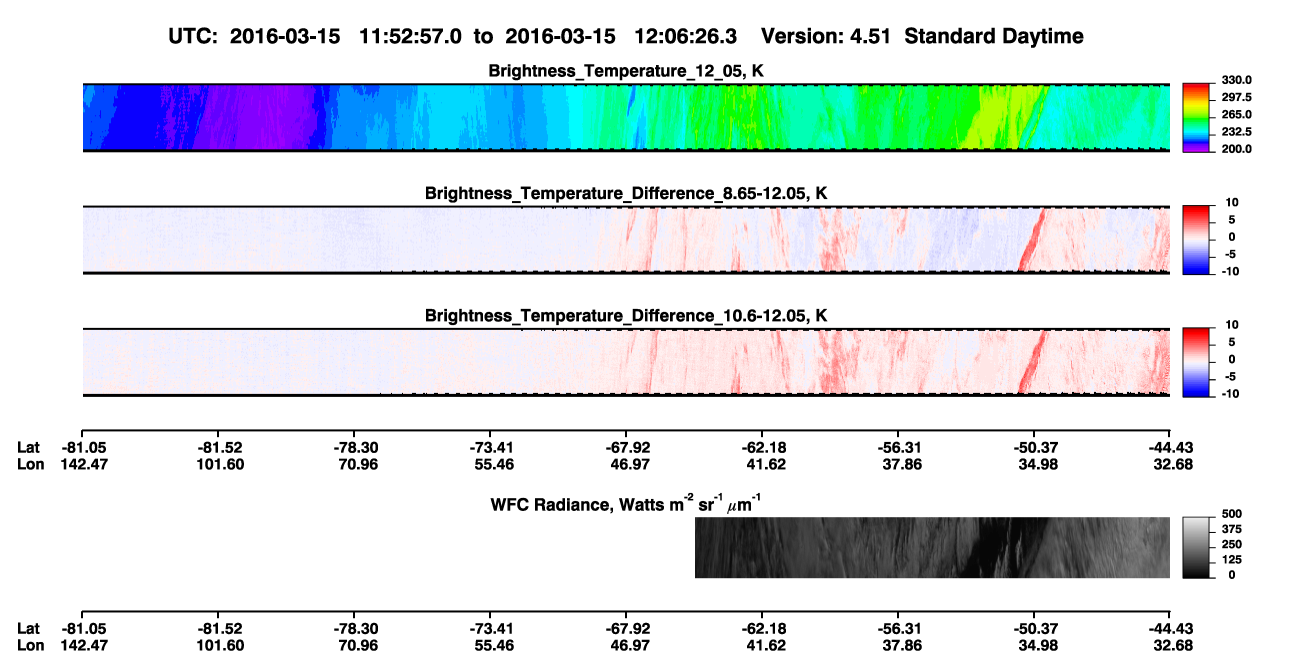Click the Brightness_Temperature_Difference_10.6-12.05 panel title

(626, 316)
